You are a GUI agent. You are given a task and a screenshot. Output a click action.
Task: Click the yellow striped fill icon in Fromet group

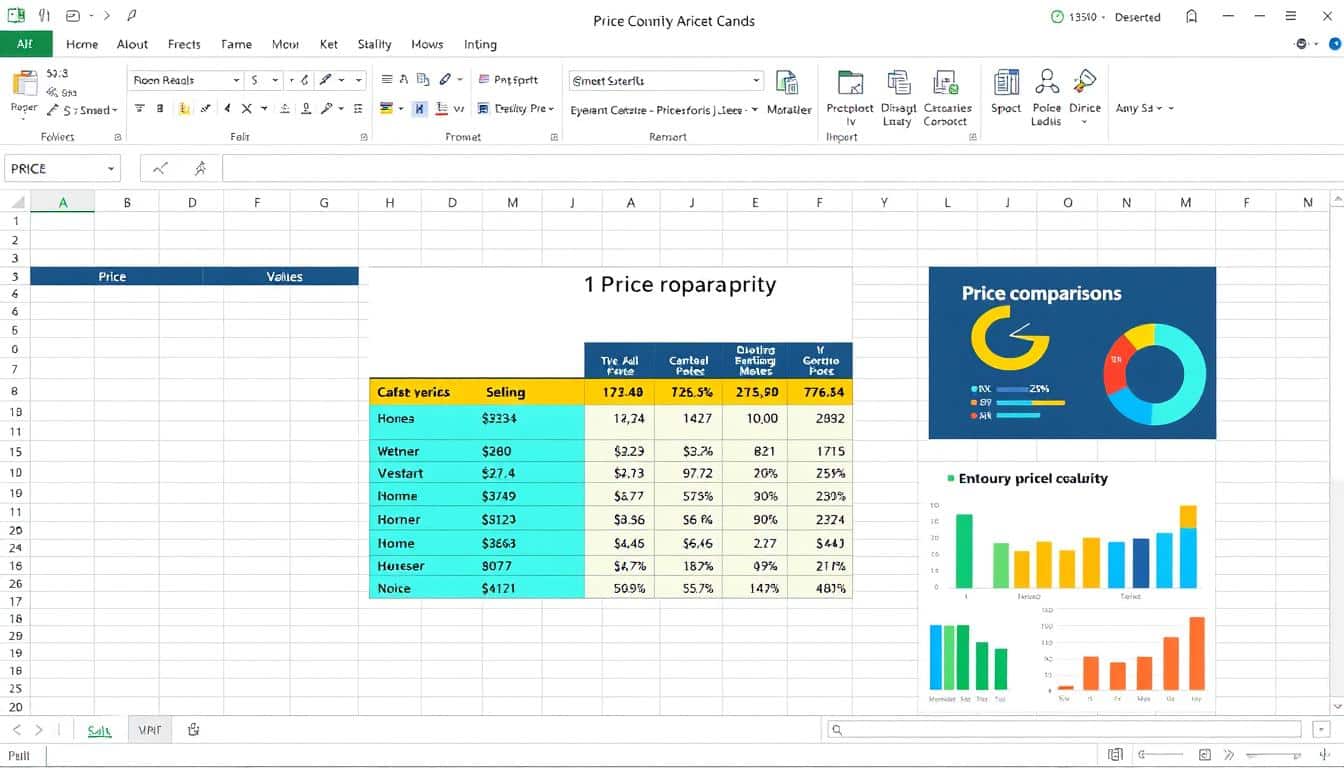click(x=387, y=109)
